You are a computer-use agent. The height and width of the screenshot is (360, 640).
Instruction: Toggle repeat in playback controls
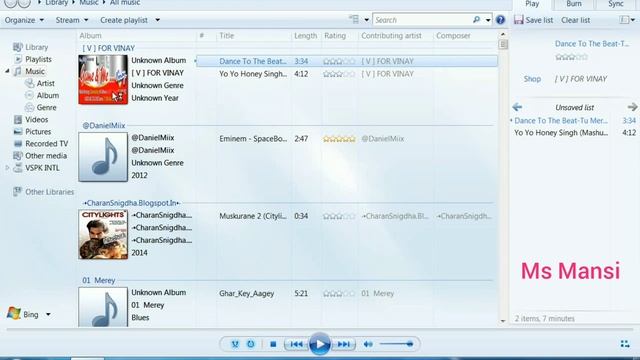tap(251, 344)
